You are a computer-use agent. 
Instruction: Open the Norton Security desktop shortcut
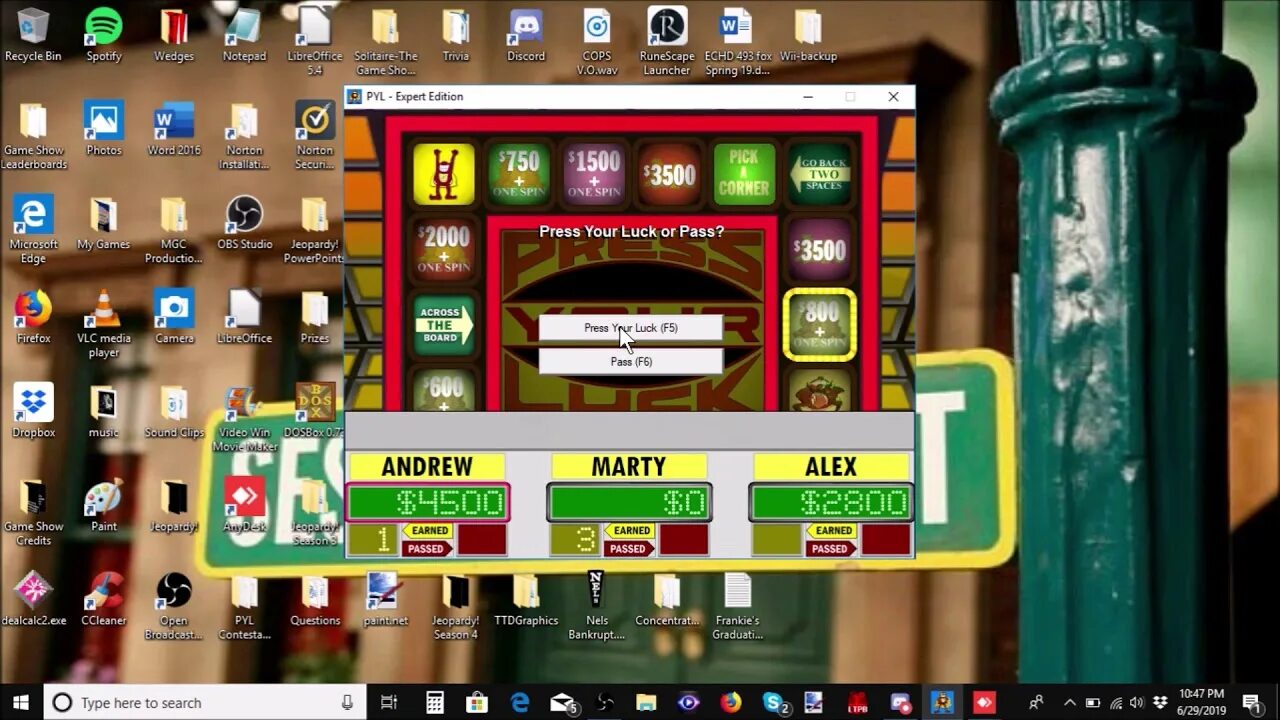tap(315, 135)
